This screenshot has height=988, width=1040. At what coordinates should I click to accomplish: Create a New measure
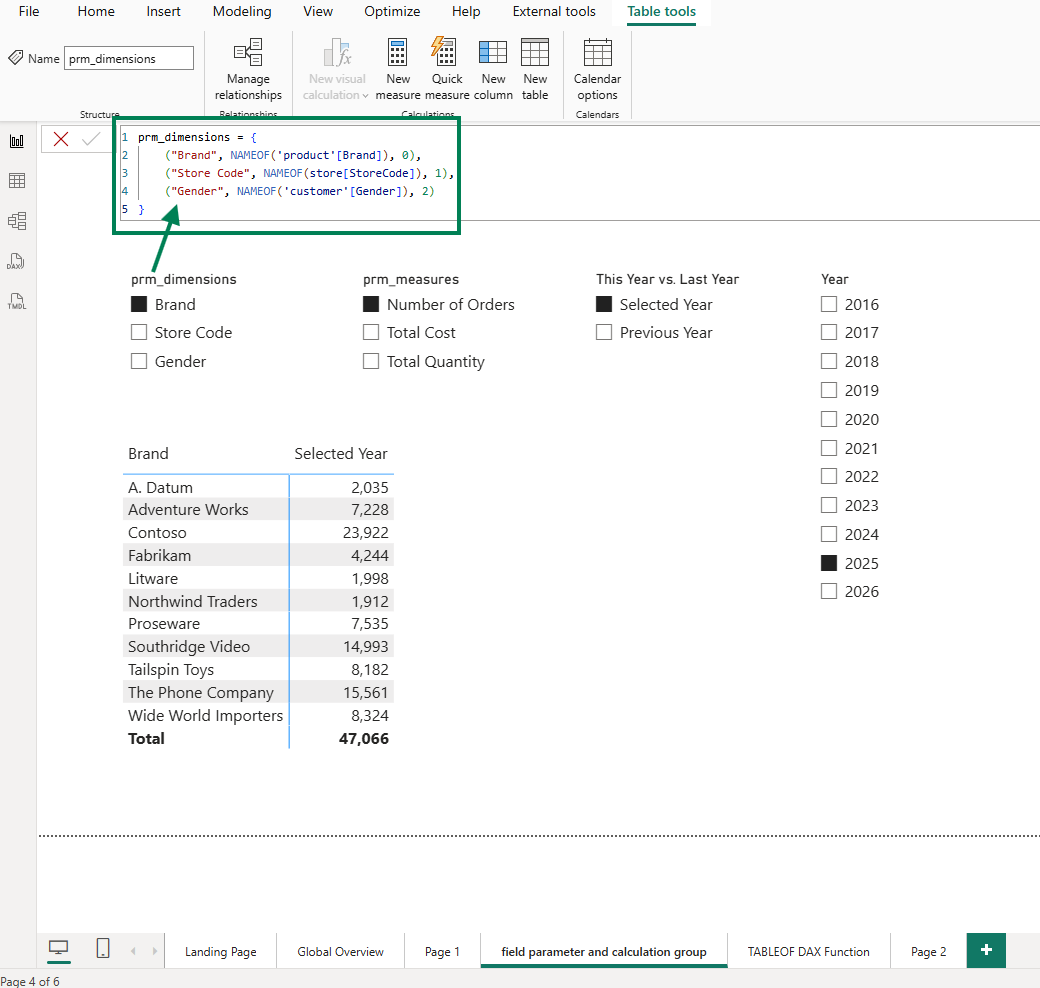pos(397,69)
